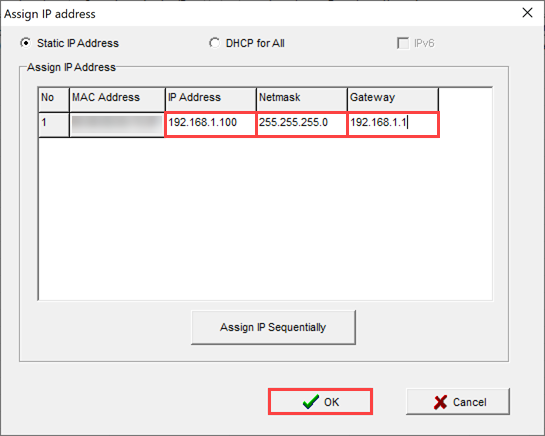545x436 pixels.
Task: Click the Assign IP Sequentially button
Action: (x=273, y=327)
